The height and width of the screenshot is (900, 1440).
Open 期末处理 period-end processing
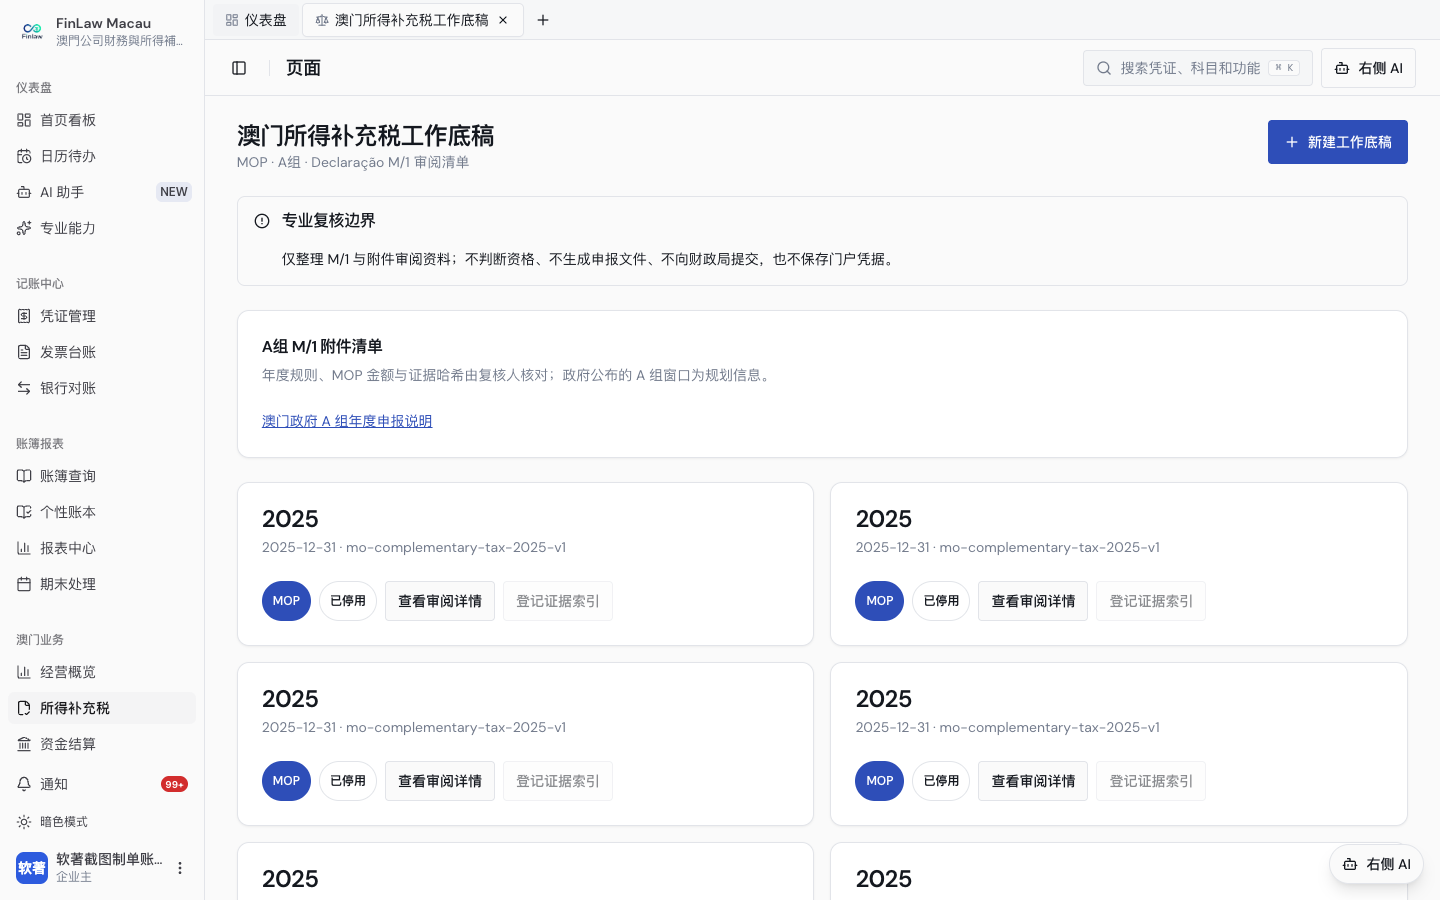pos(102,584)
